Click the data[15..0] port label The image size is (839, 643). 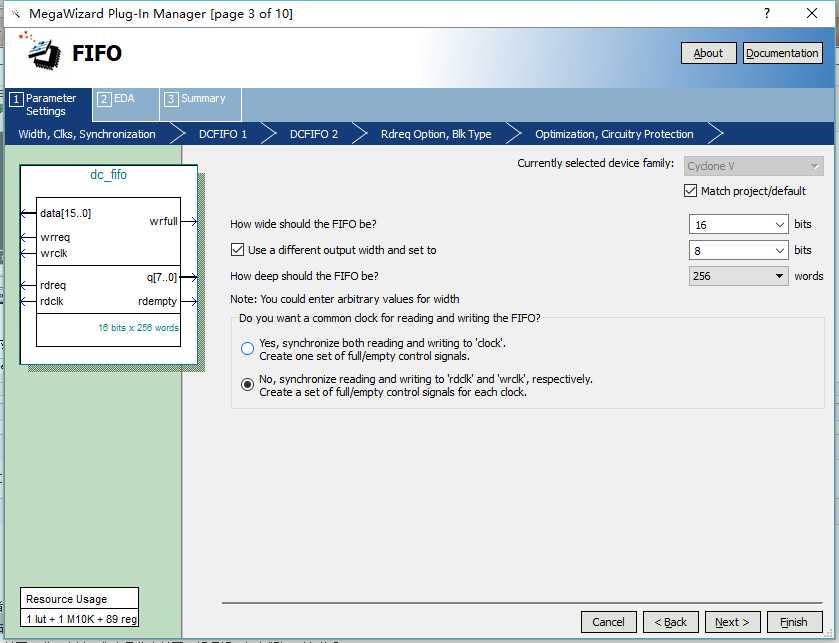point(65,213)
